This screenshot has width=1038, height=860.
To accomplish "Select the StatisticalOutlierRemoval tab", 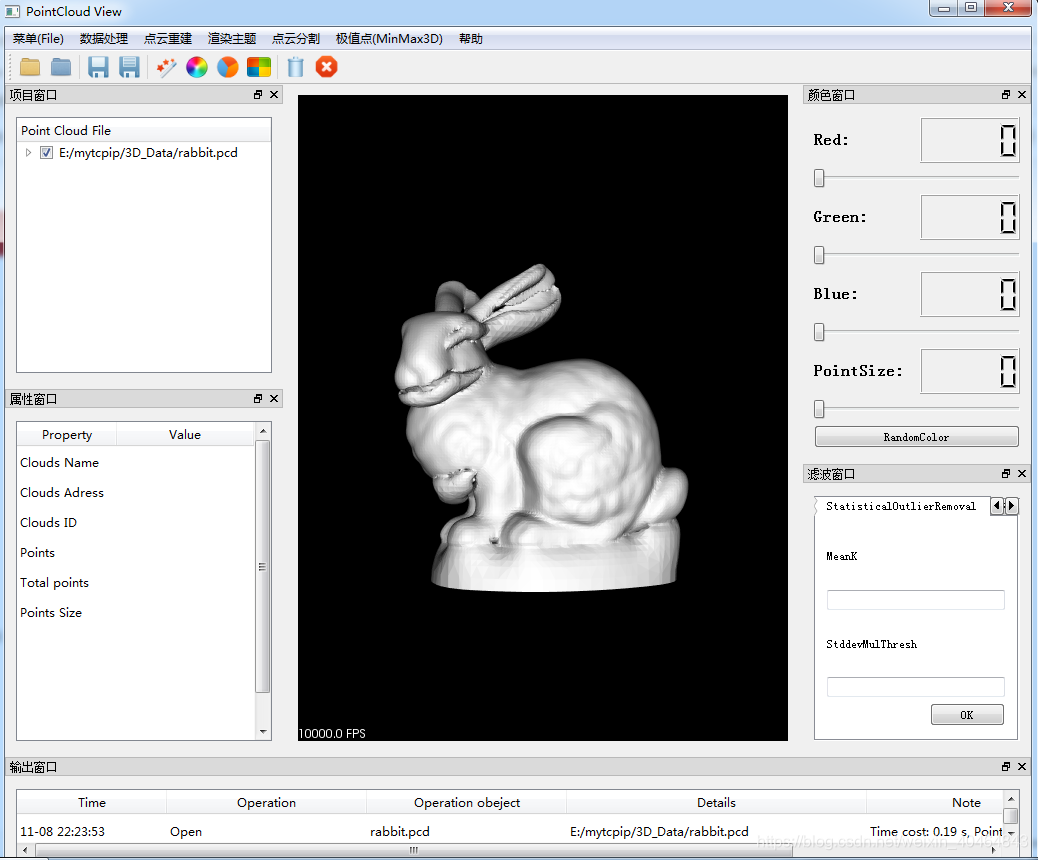I will pos(901,506).
